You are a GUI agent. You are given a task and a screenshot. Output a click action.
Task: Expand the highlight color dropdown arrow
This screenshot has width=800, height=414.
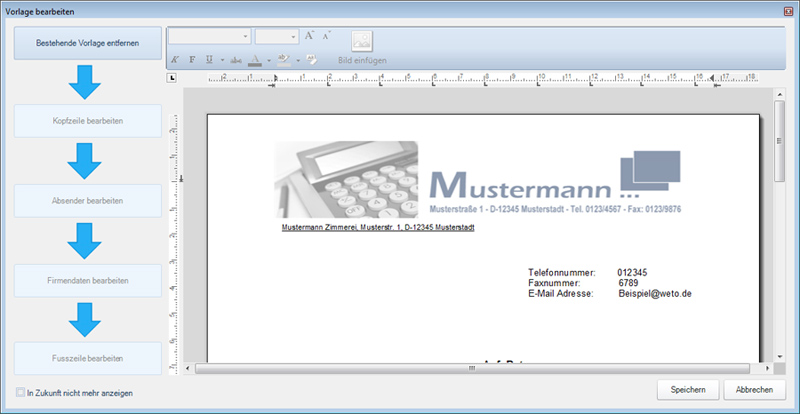point(298,60)
